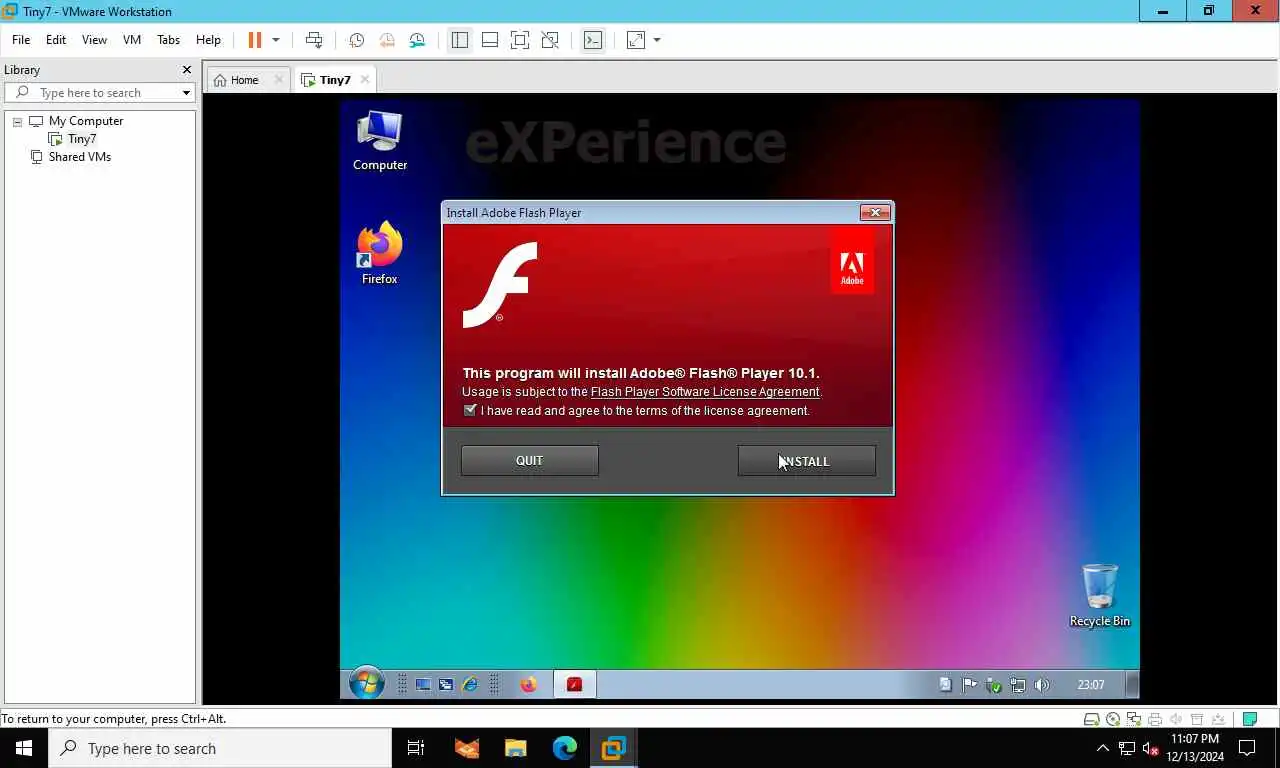Open the stretch guest dropdown arrow

pyautogui.click(x=657, y=40)
